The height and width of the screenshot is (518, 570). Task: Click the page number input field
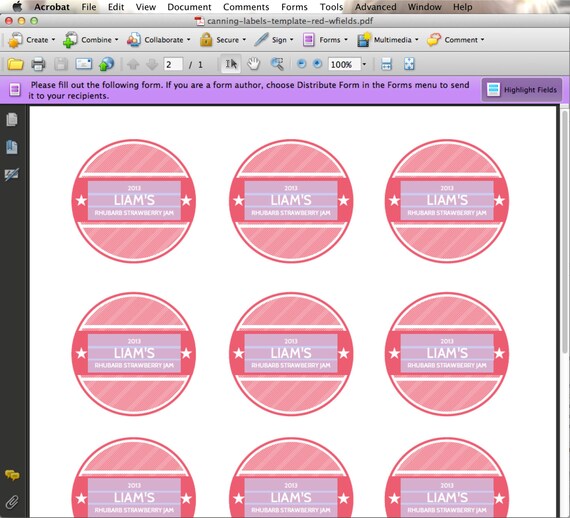(173, 65)
